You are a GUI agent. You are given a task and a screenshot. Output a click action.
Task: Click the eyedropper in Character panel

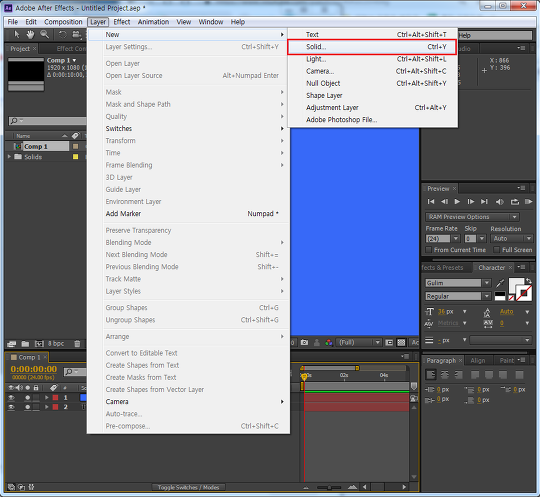[500, 283]
